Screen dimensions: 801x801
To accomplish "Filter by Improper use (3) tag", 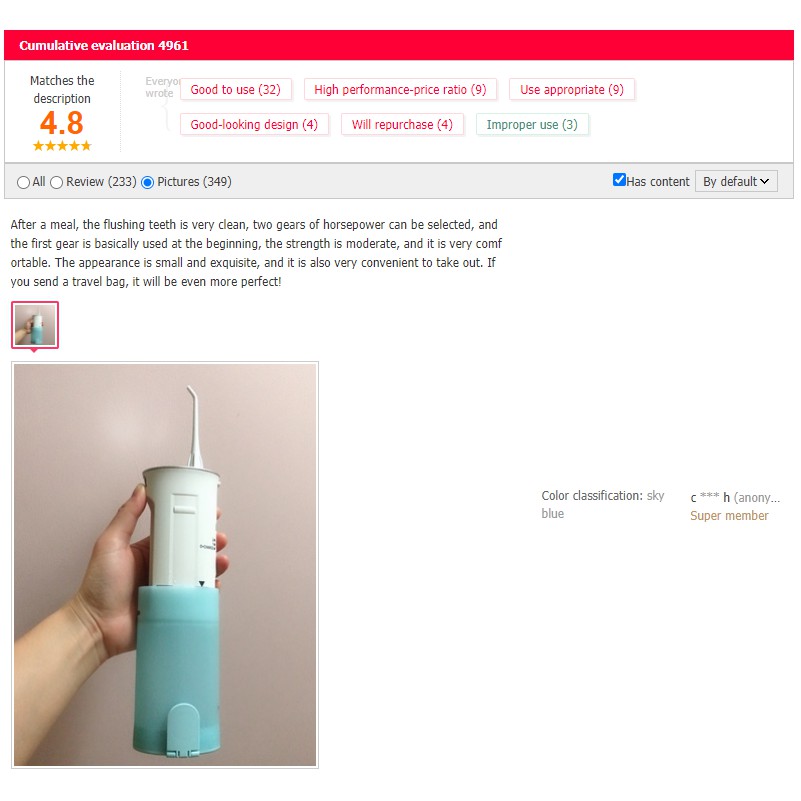I will [x=532, y=125].
